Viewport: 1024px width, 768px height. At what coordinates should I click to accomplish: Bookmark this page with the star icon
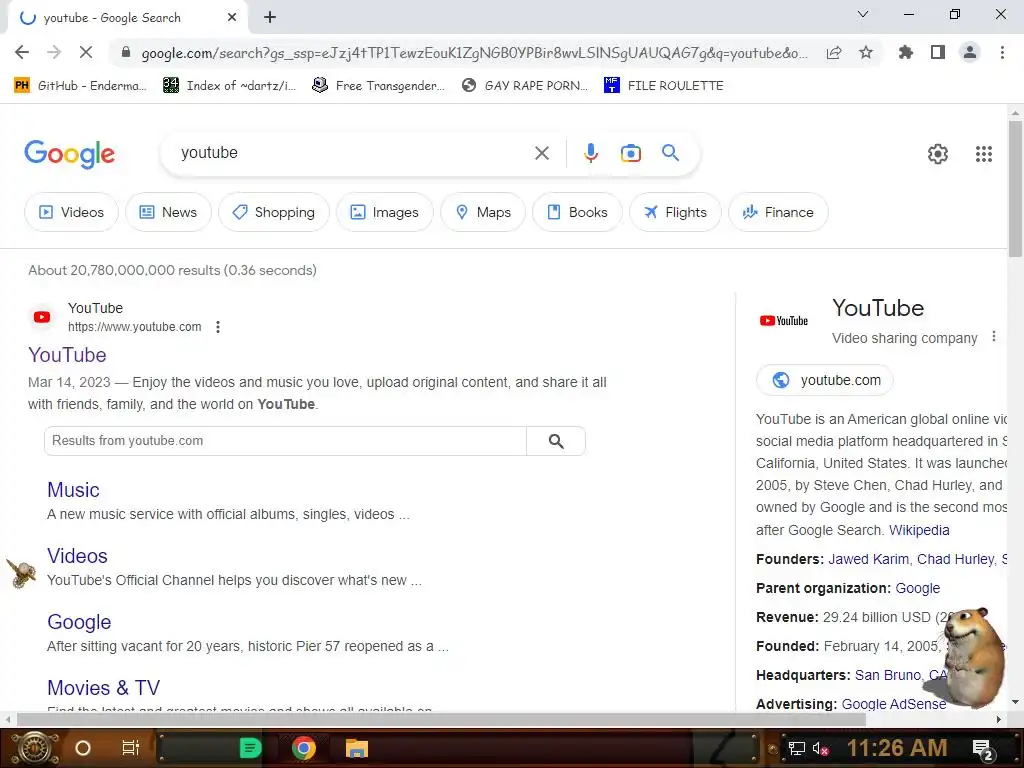(866, 52)
